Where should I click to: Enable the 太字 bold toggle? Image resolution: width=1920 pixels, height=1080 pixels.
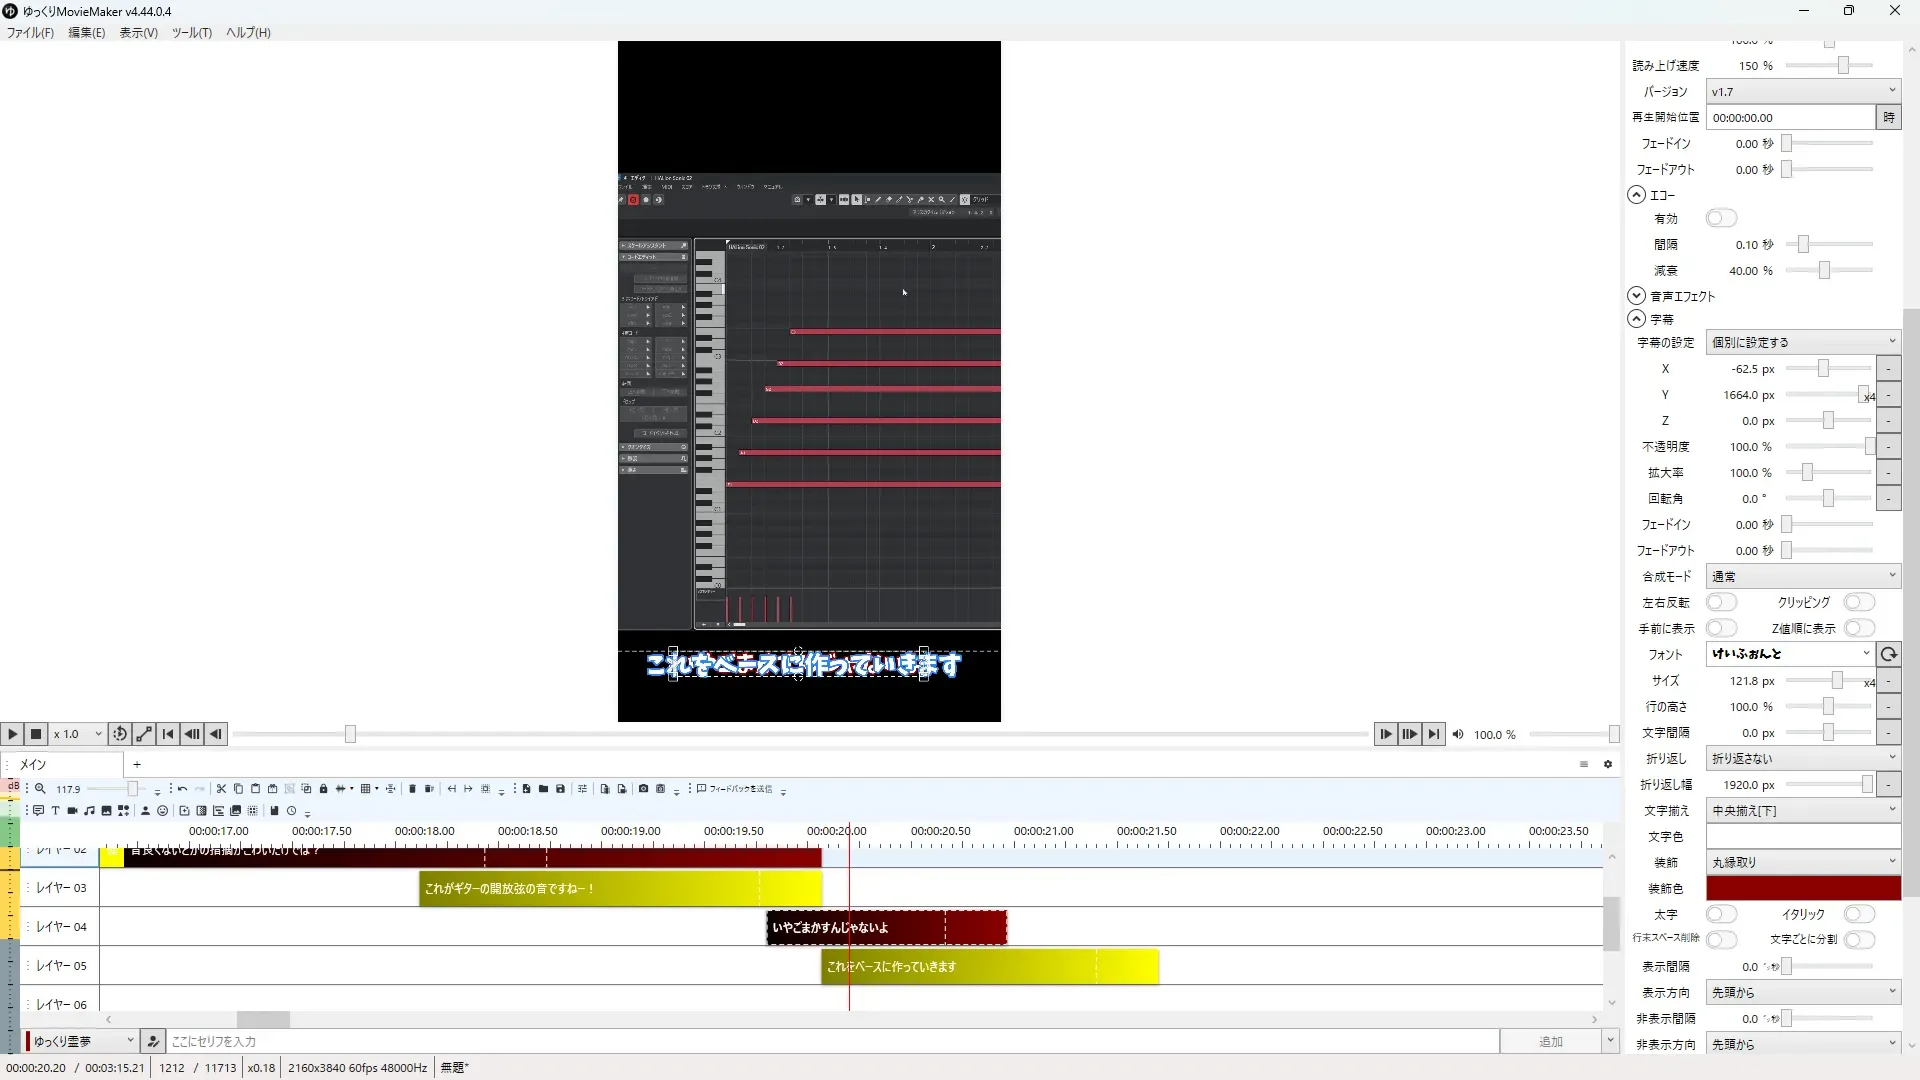coord(1721,914)
